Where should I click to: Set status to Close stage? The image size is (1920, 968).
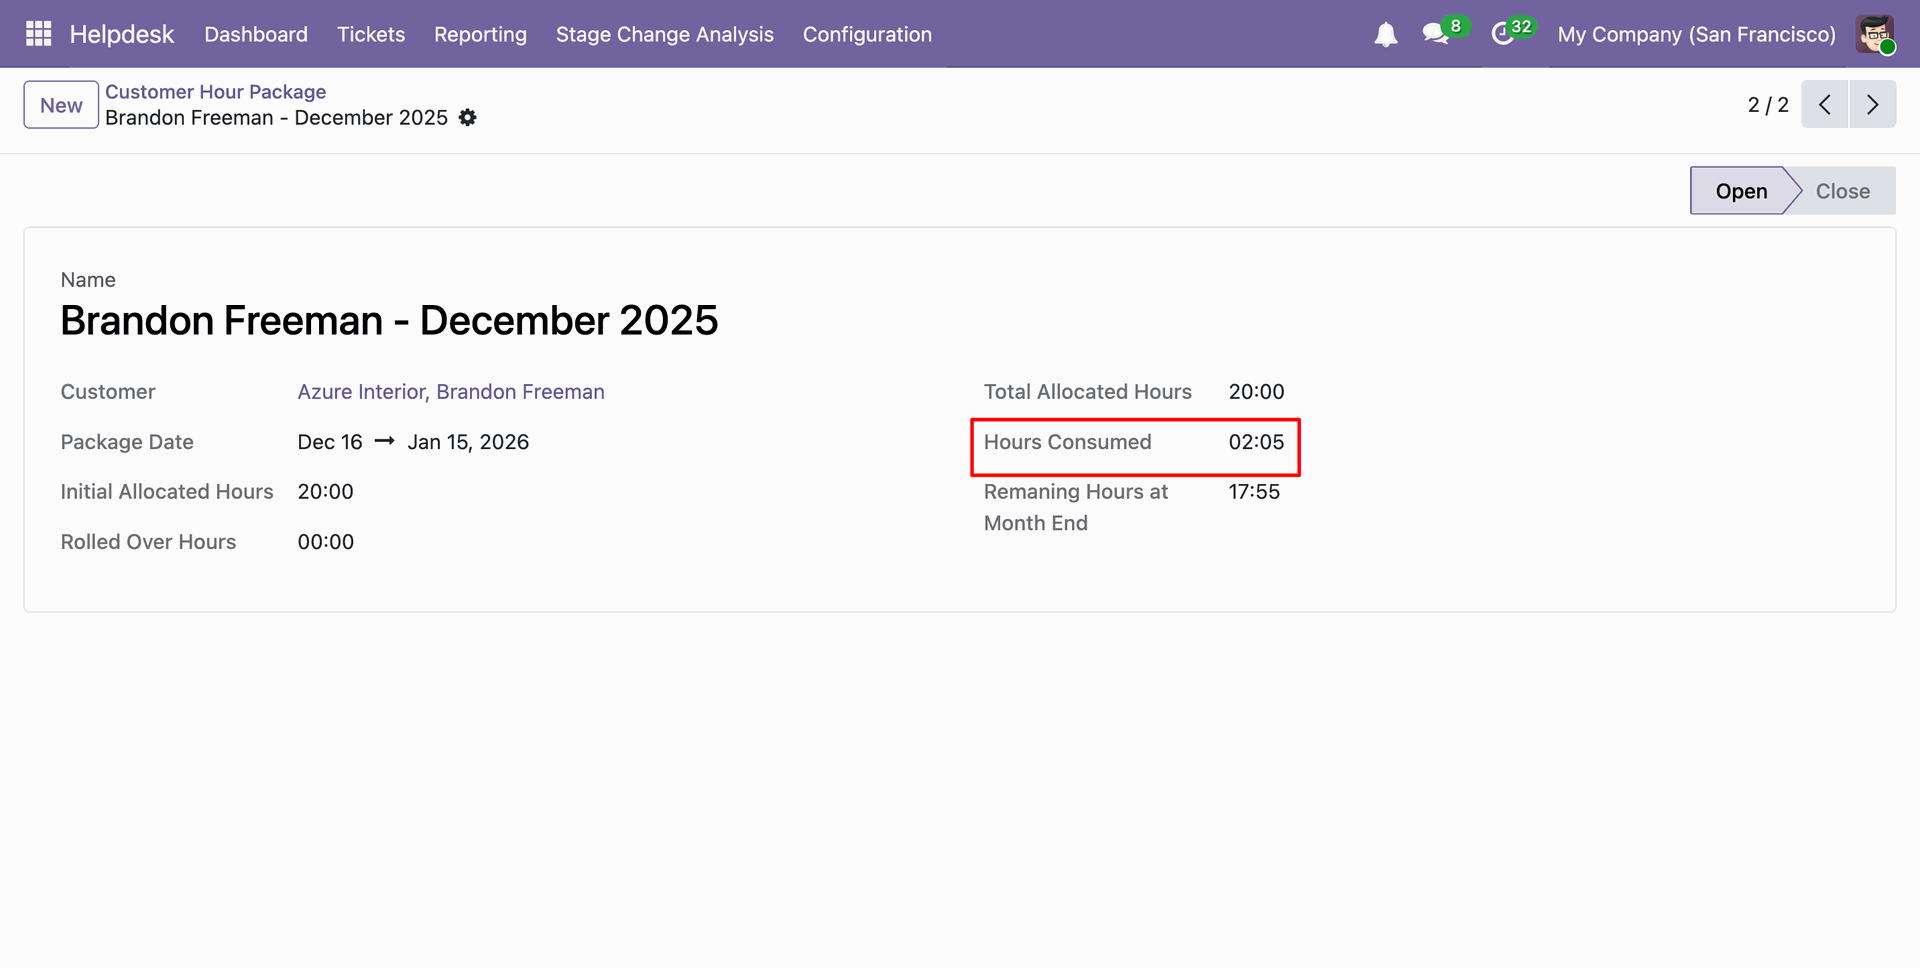[x=1842, y=191]
